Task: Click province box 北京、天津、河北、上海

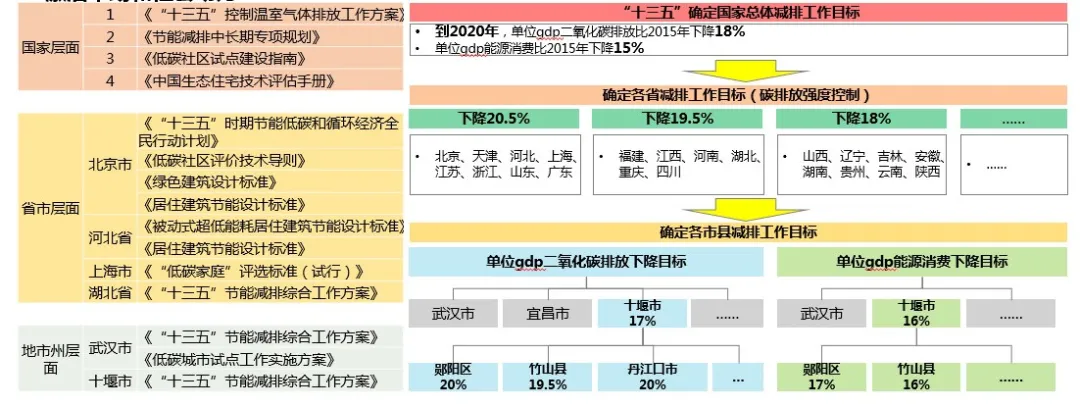Action: click(x=494, y=164)
